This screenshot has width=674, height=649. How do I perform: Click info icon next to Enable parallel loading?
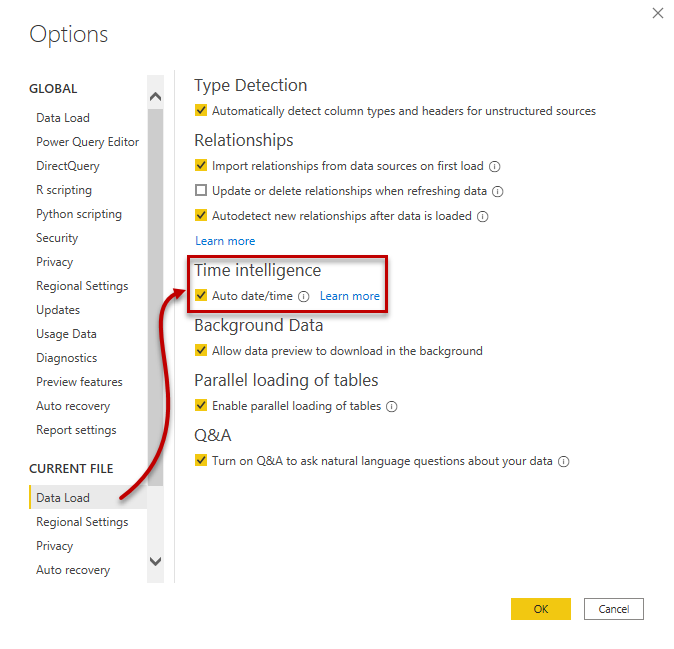(392, 407)
